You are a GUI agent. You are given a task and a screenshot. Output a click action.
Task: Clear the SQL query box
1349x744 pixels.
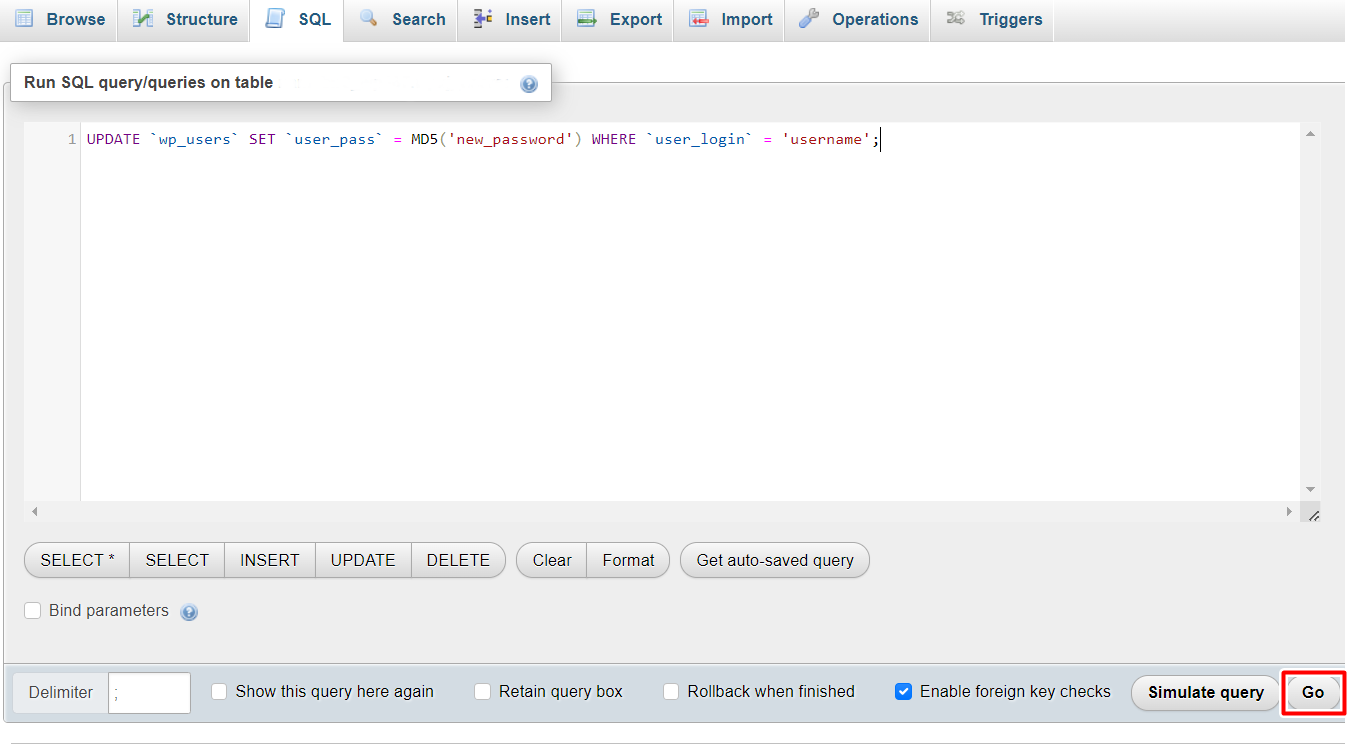[552, 560]
